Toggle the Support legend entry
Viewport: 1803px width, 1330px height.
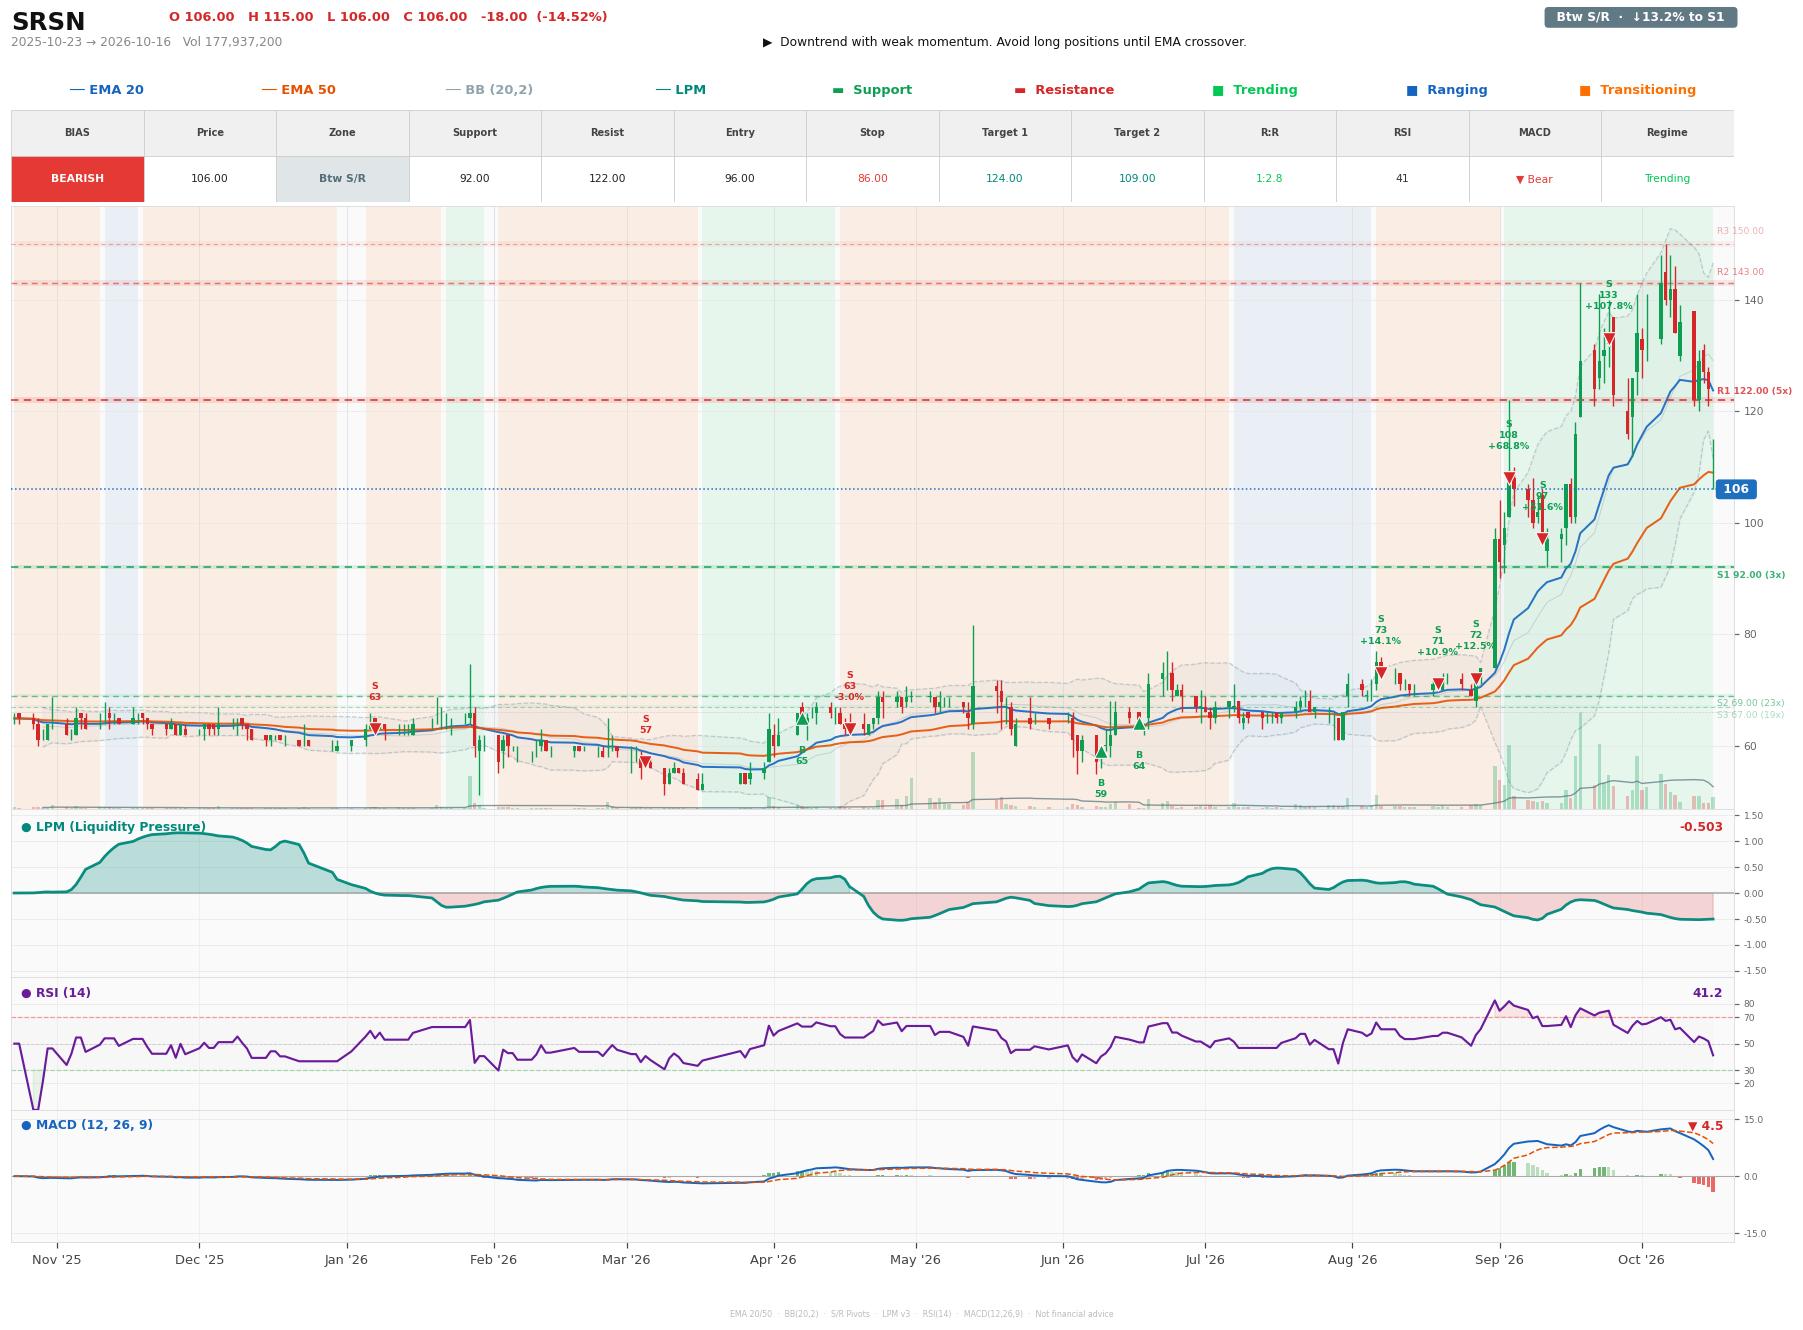[871, 90]
